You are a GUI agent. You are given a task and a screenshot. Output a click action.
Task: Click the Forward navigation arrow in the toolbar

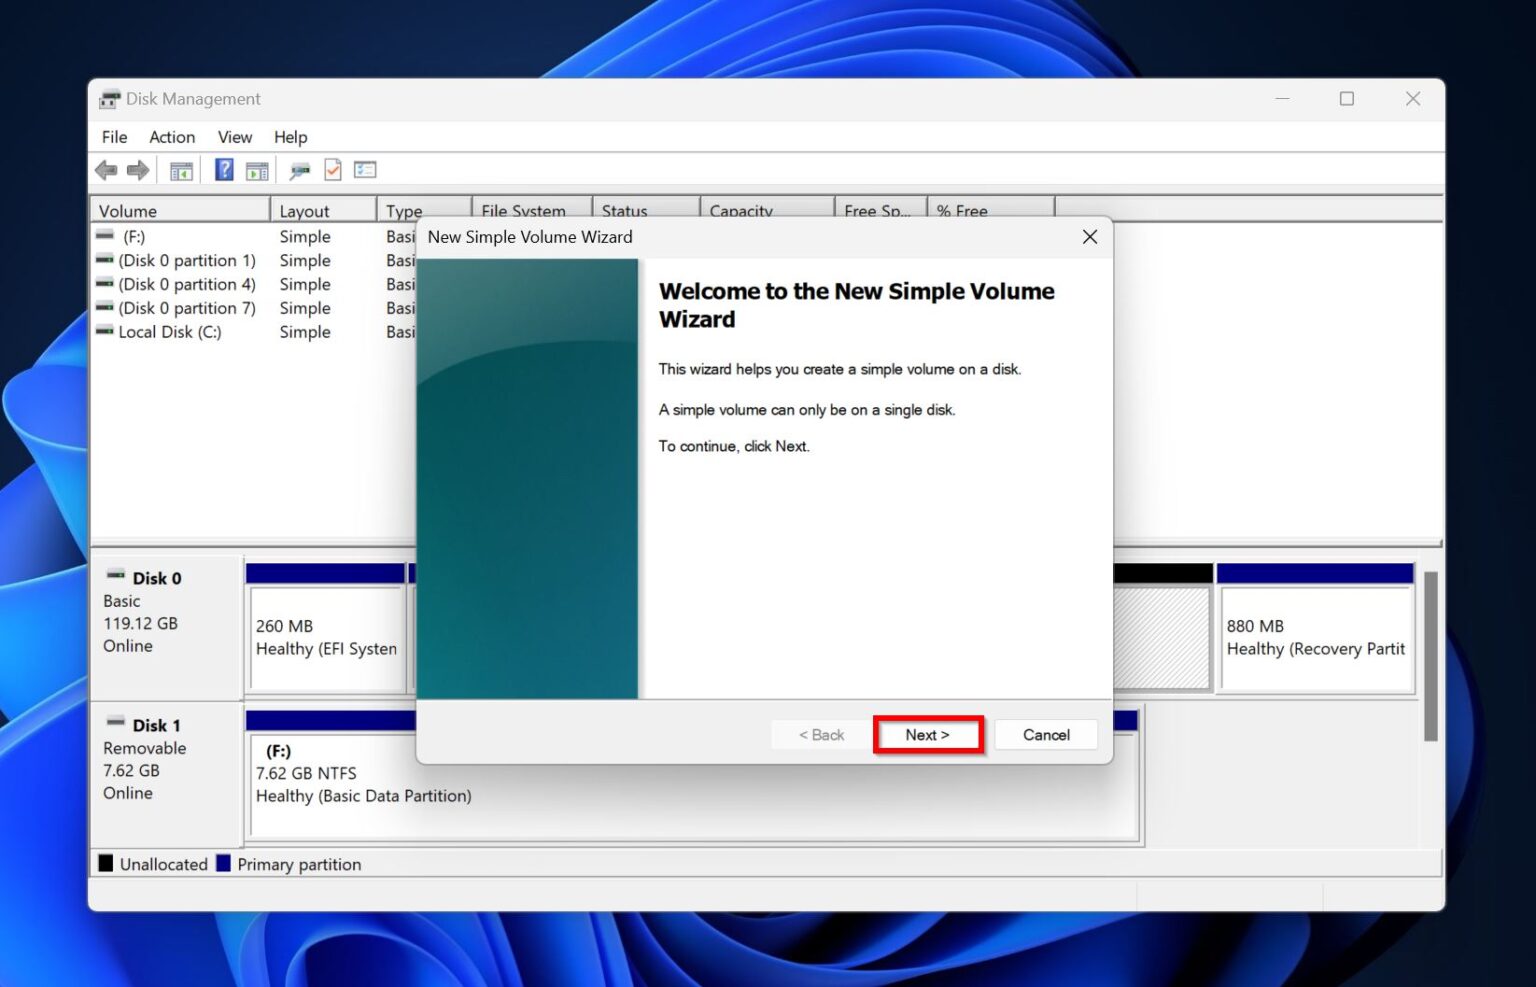(138, 169)
